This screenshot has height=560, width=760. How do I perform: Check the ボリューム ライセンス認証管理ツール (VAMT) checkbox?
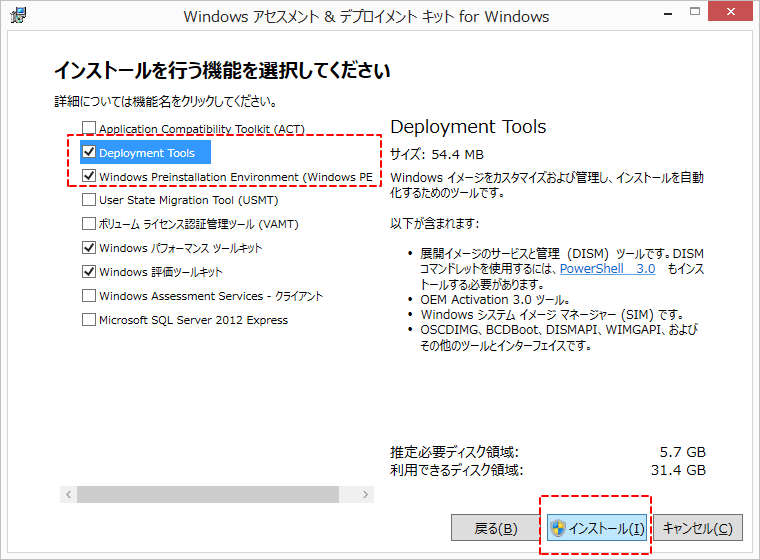(x=89, y=224)
